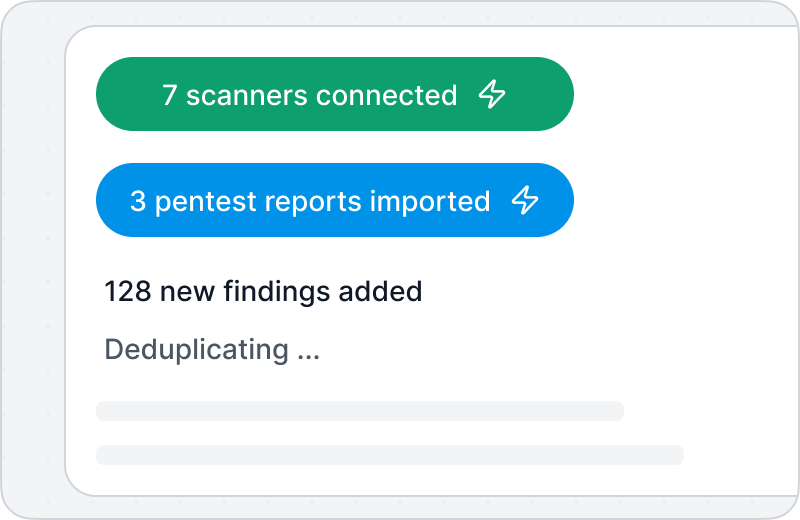Click the word 'imported' in the blue badge
800x520 pixels.
[430, 202]
